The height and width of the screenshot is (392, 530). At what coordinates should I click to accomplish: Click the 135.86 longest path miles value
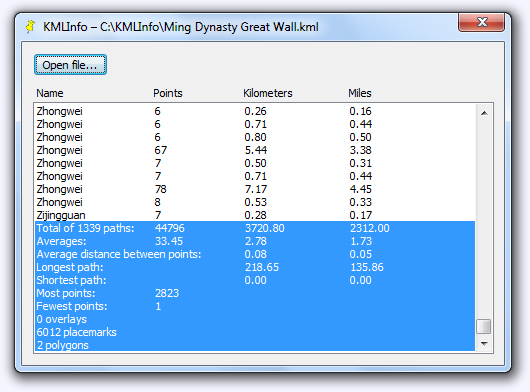[x=367, y=267]
